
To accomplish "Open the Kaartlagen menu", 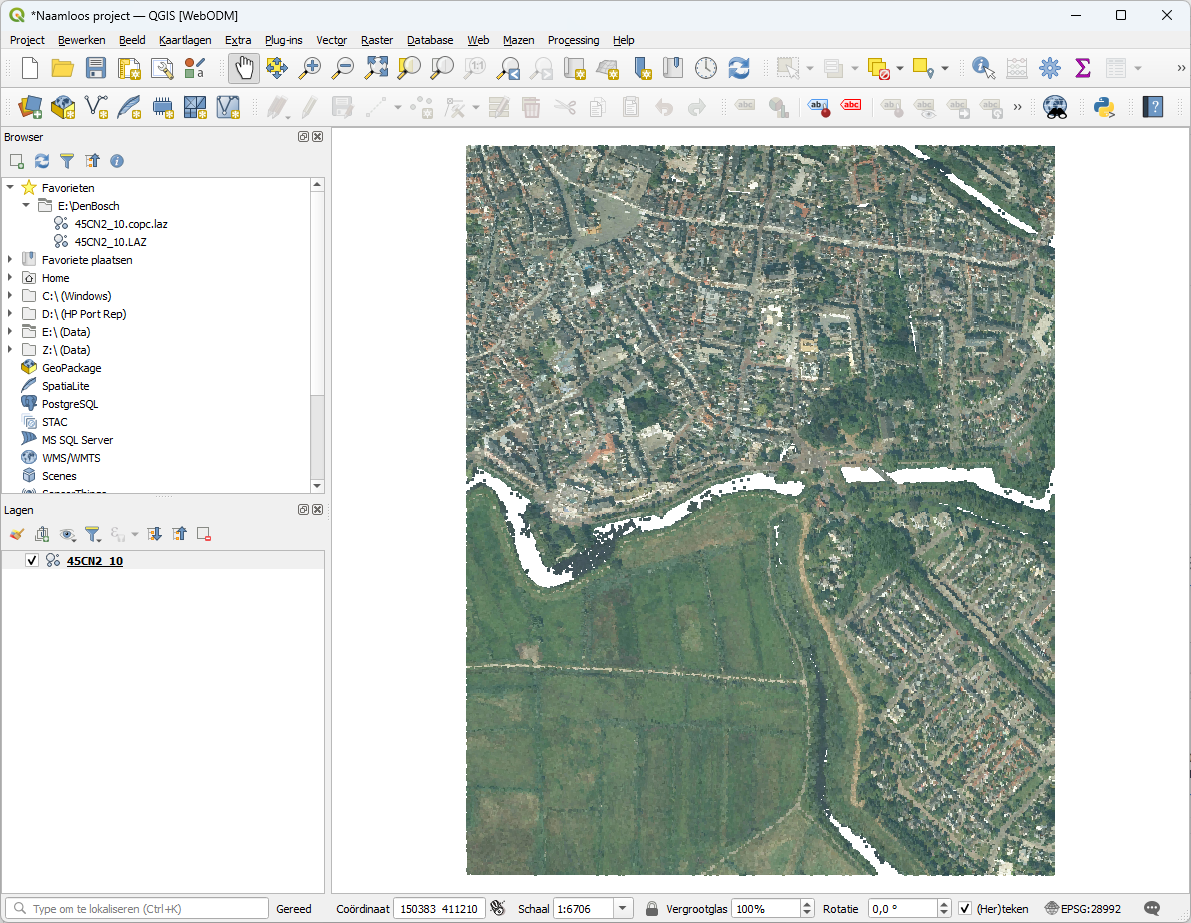I will tap(185, 40).
